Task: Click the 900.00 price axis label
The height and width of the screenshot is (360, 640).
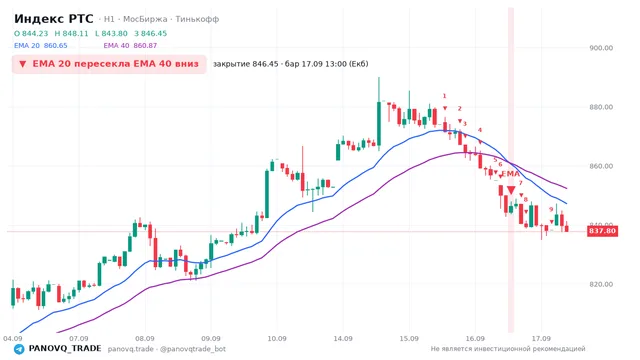Action: [601, 48]
